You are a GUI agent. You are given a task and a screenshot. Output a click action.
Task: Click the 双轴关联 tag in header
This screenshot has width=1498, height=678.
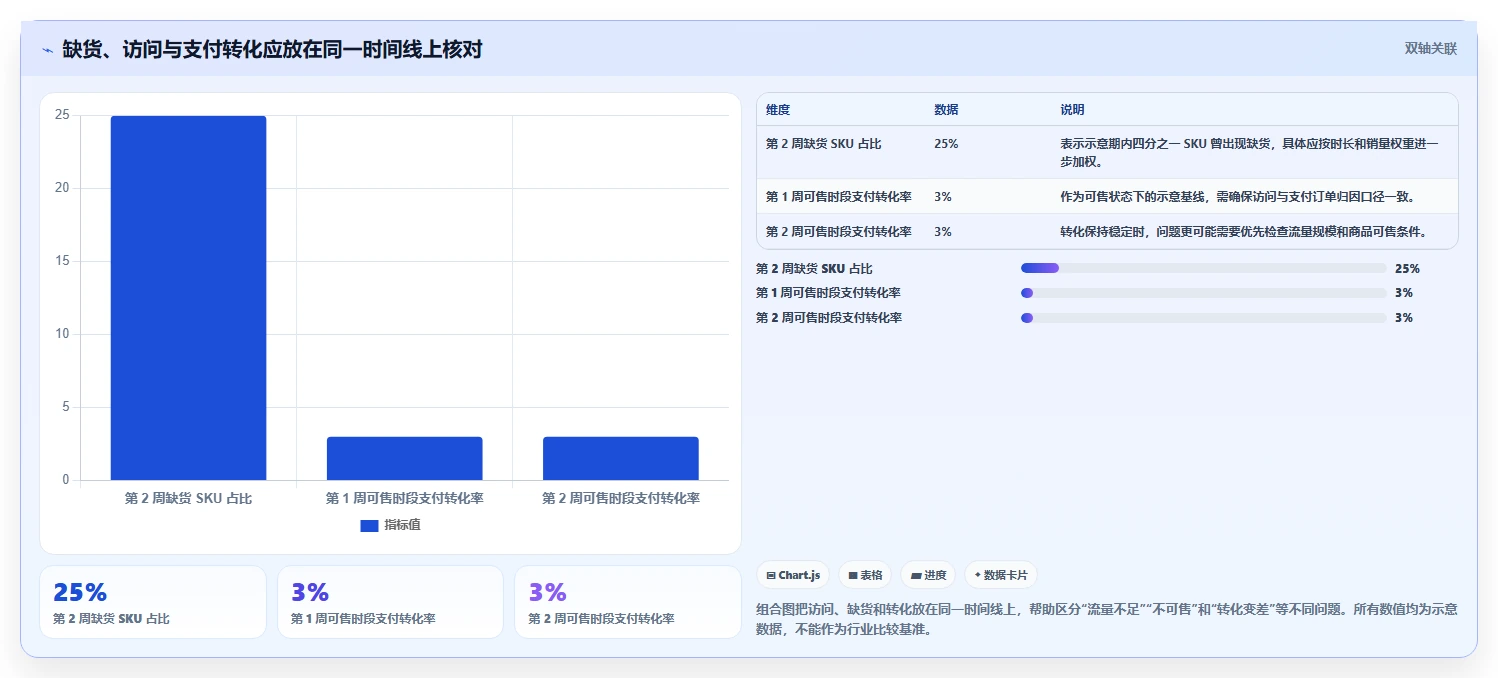[1431, 49]
